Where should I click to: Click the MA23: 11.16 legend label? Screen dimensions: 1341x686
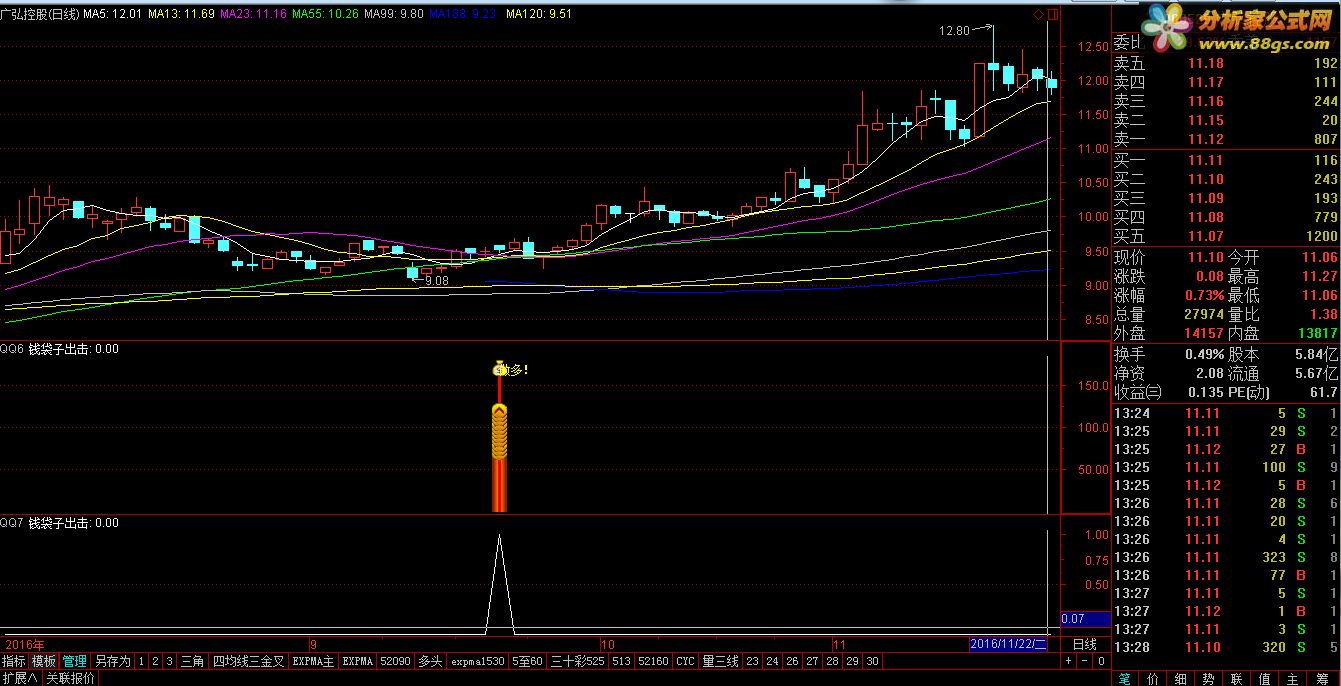[x=252, y=15]
